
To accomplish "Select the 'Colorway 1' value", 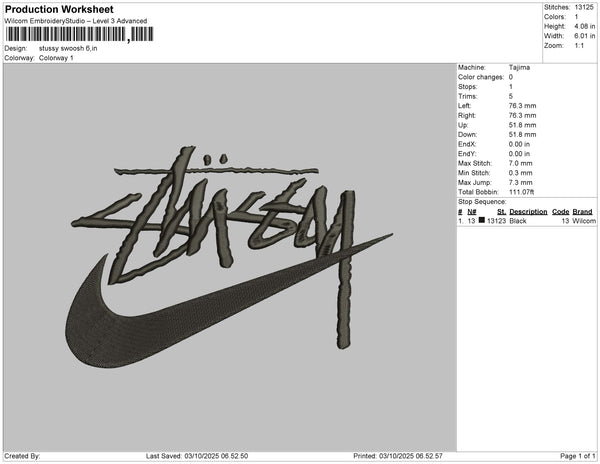I will point(56,58).
